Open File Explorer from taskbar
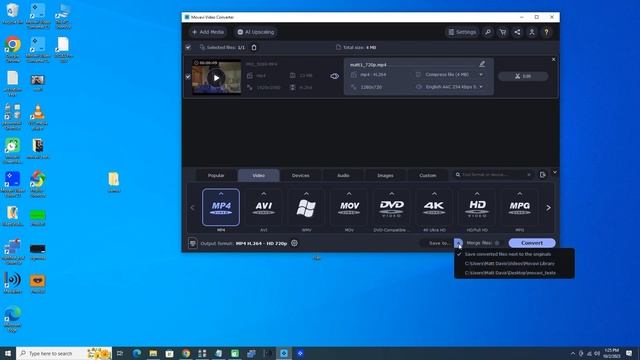This screenshot has height=360, width=640. coord(153,353)
